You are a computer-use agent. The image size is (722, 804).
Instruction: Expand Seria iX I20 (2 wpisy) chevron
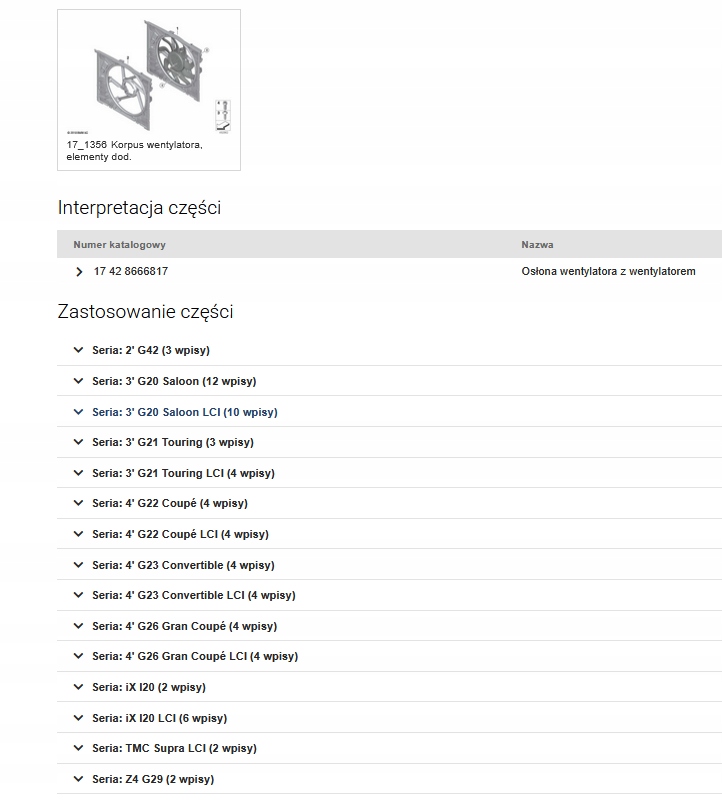pos(79,687)
